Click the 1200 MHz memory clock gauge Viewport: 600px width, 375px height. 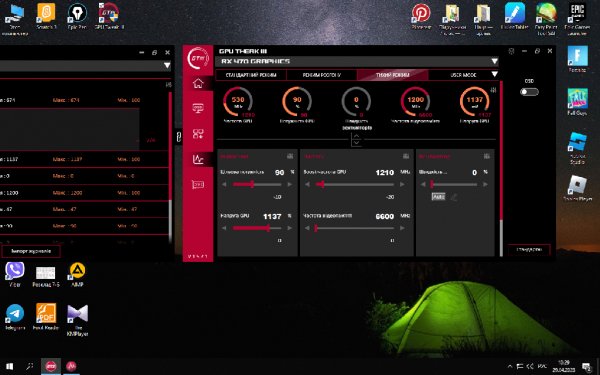[x=415, y=102]
